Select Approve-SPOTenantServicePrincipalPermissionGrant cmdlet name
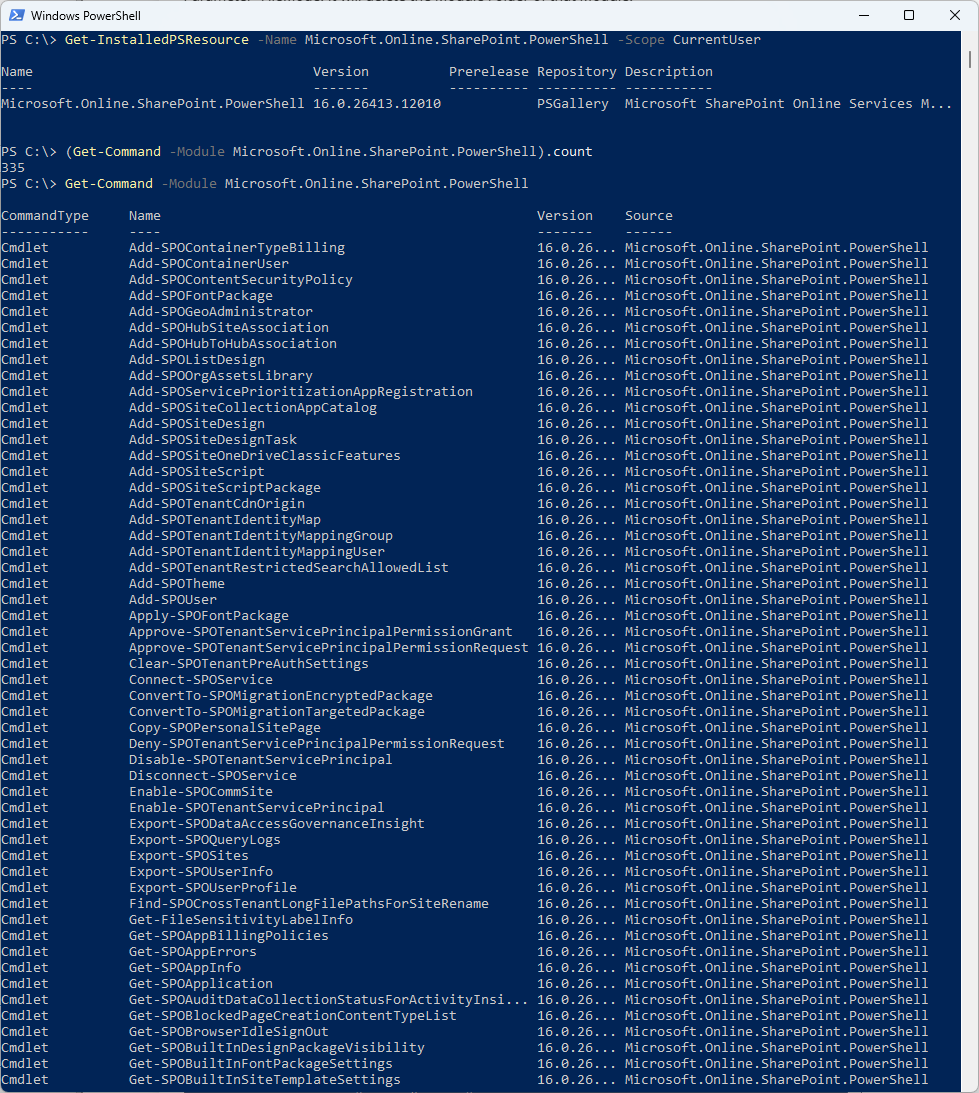The height and width of the screenshot is (1093, 979). click(x=321, y=632)
